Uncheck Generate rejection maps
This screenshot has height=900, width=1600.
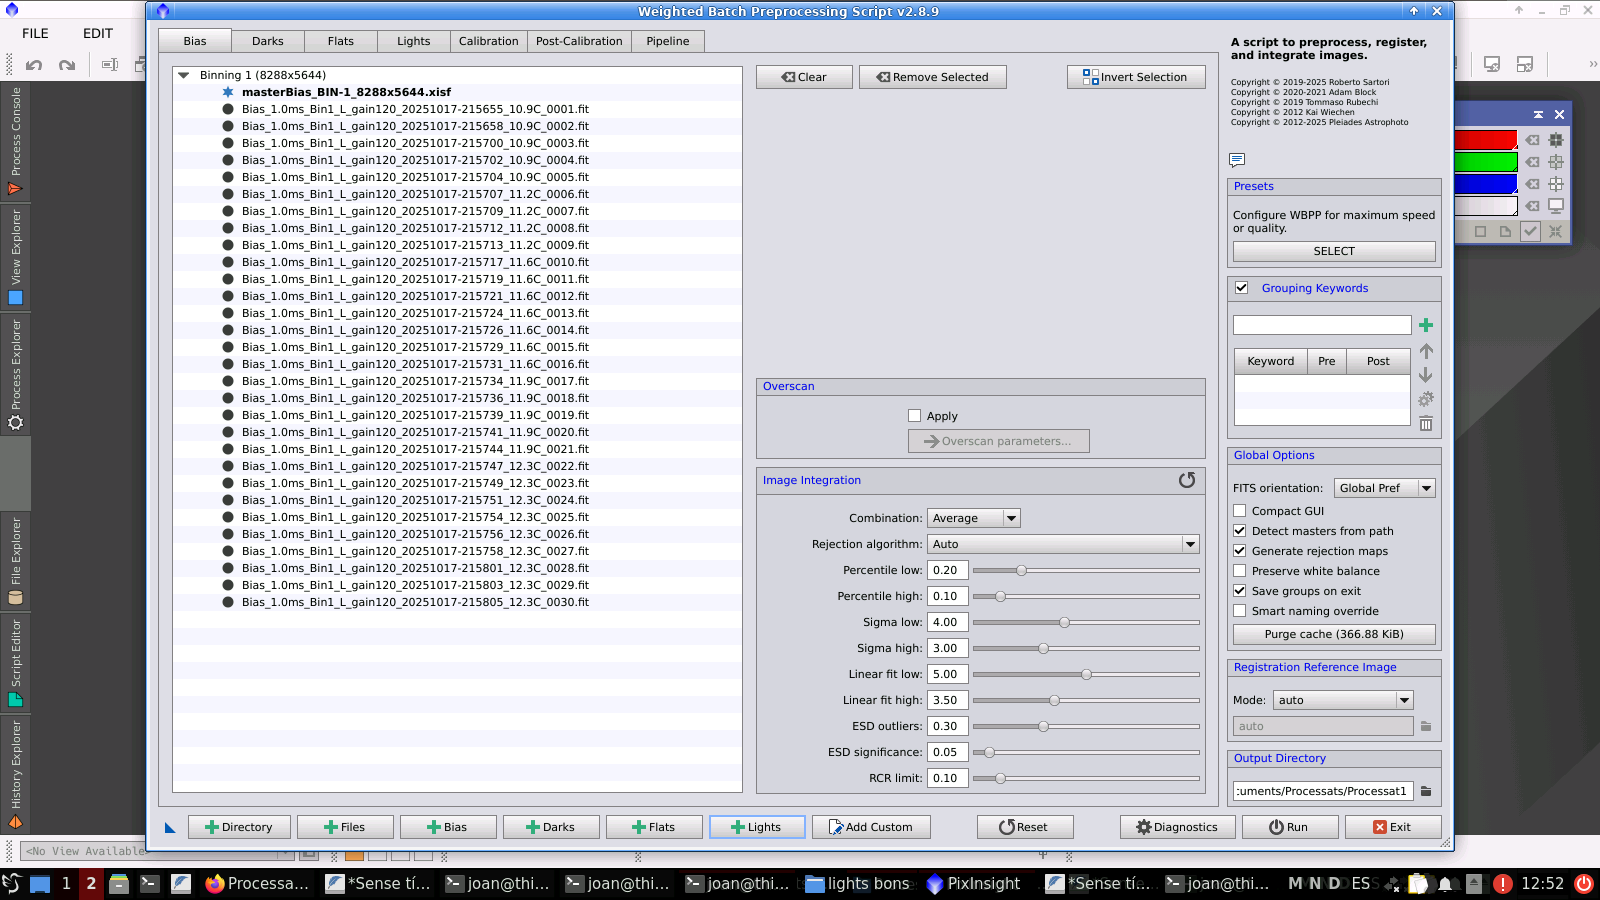coord(1240,551)
